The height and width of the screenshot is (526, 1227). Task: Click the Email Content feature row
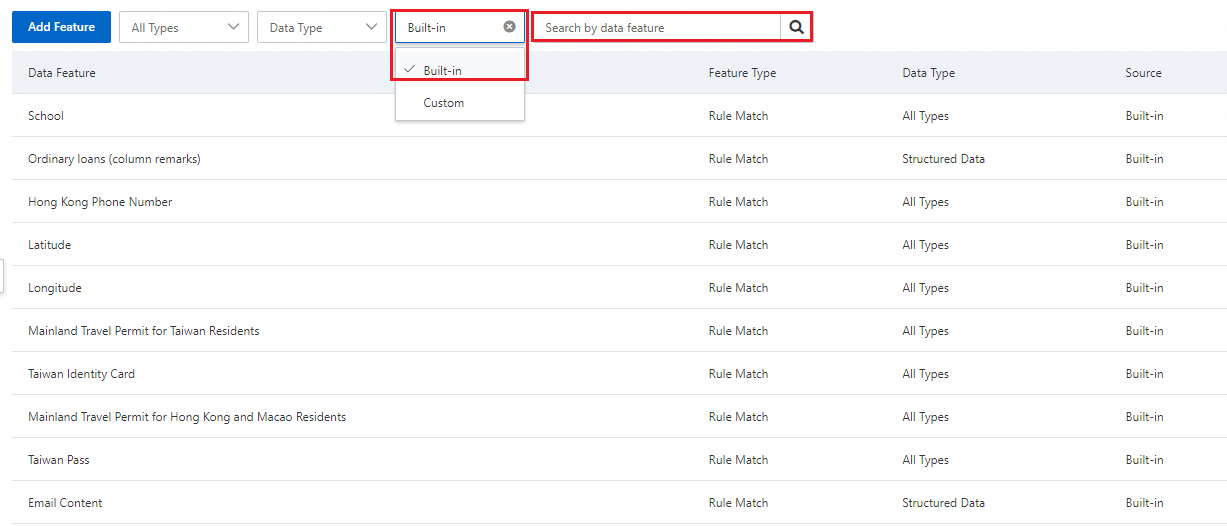pos(65,503)
